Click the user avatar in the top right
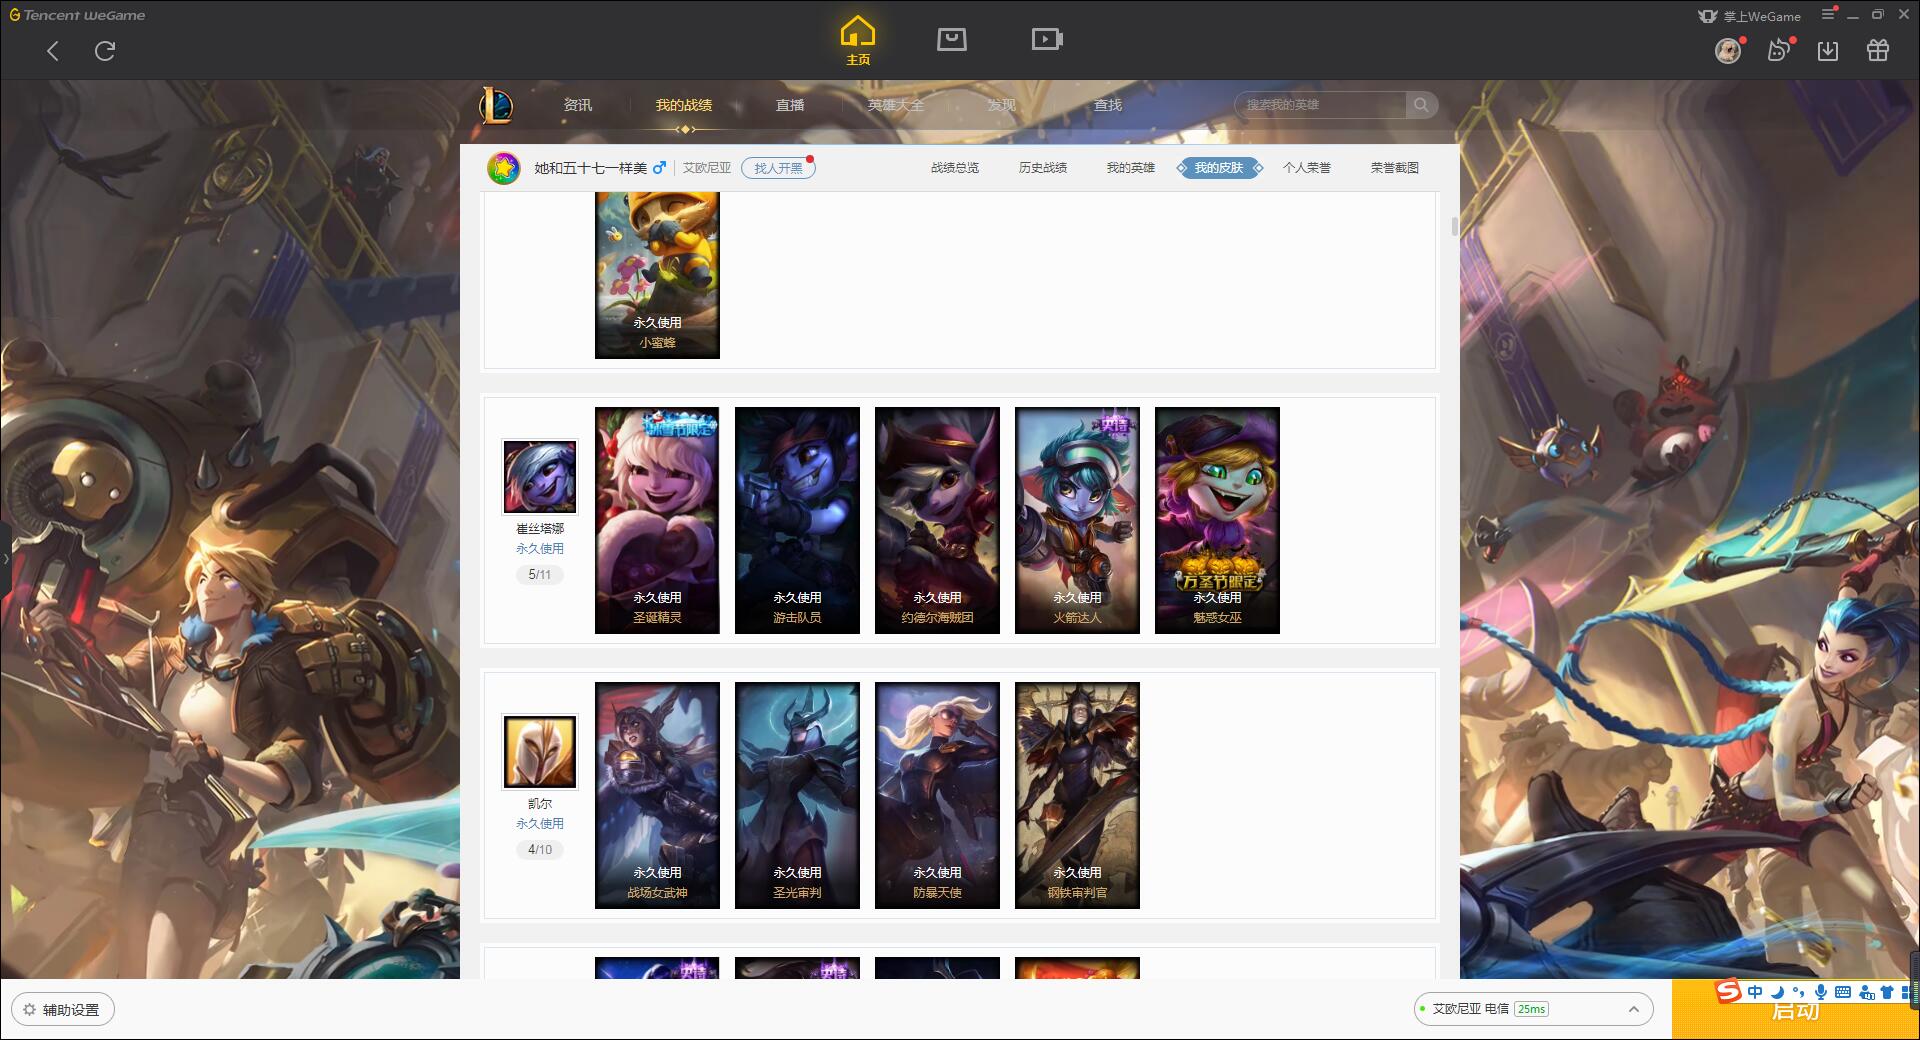Image resolution: width=1920 pixels, height=1040 pixels. click(1727, 50)
